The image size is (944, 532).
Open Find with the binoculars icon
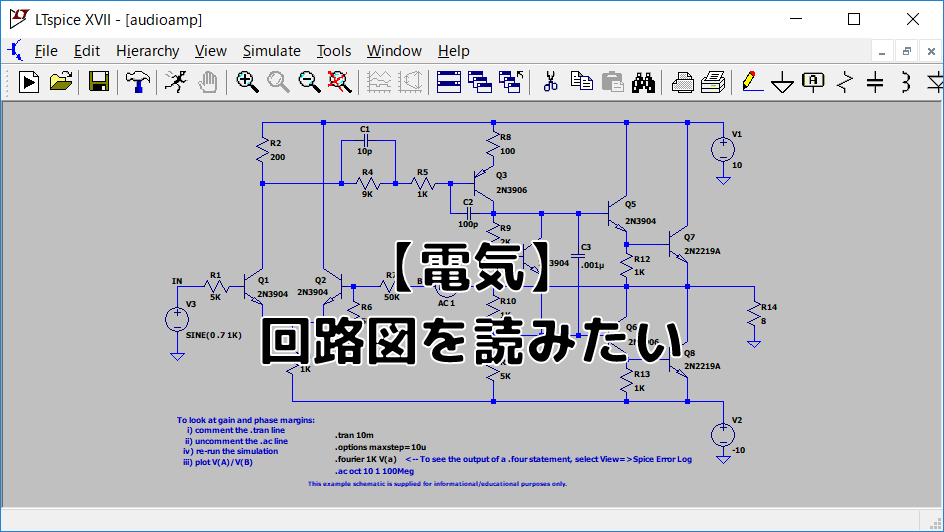click(643, 82)
